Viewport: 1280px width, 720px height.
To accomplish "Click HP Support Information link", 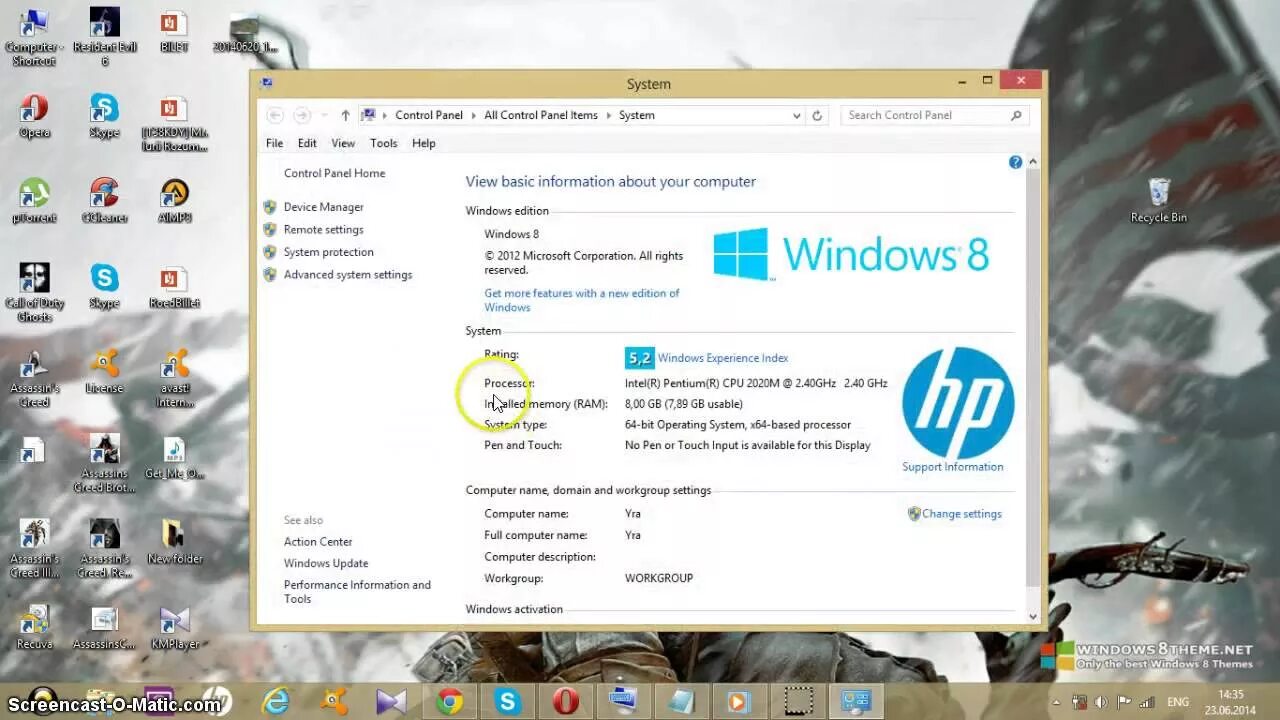I will (952, 467).
